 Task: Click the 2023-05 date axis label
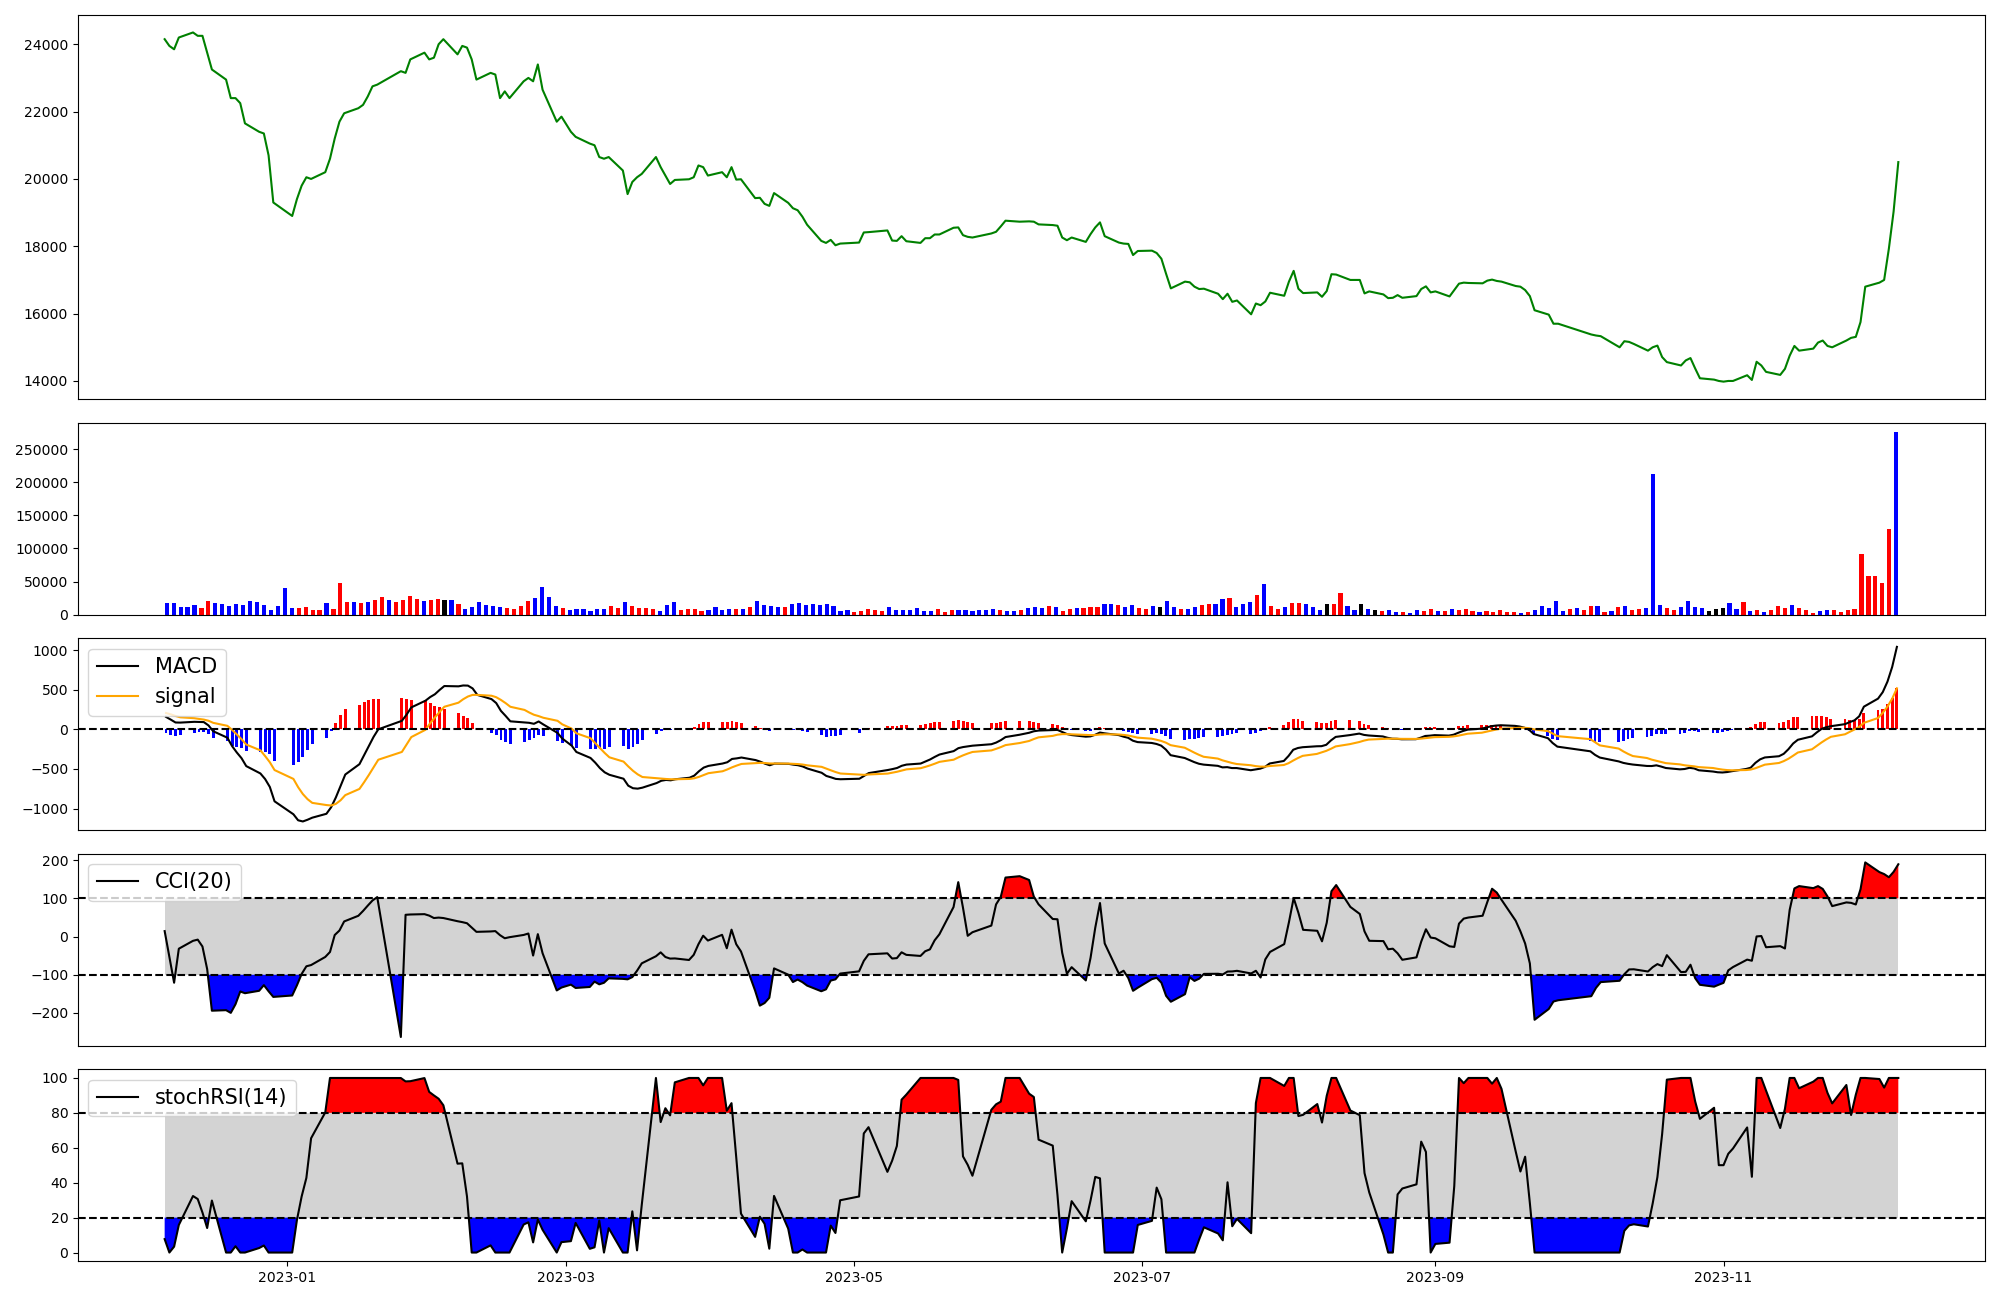[854, 1277]
